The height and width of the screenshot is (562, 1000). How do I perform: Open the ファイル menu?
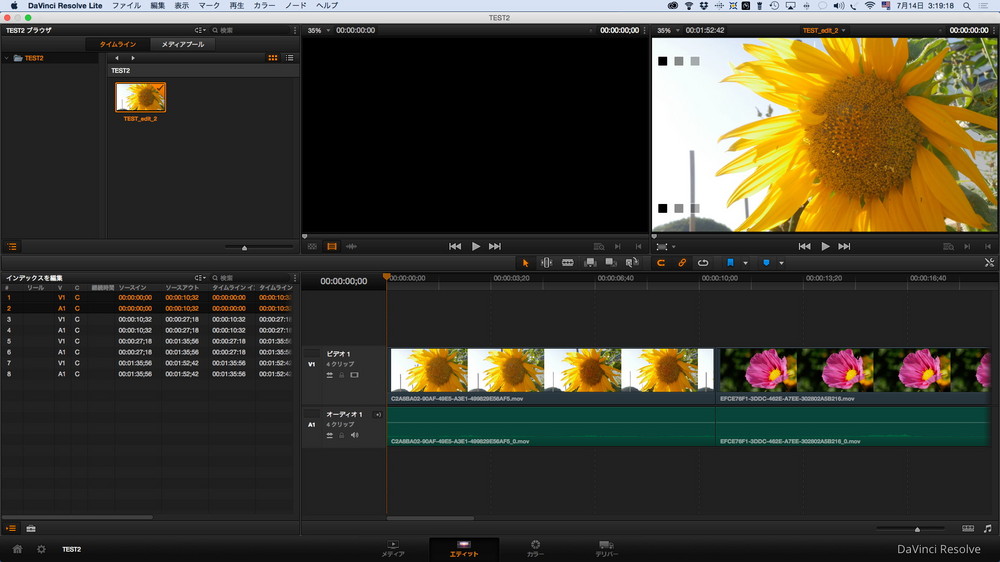point(126,6)
